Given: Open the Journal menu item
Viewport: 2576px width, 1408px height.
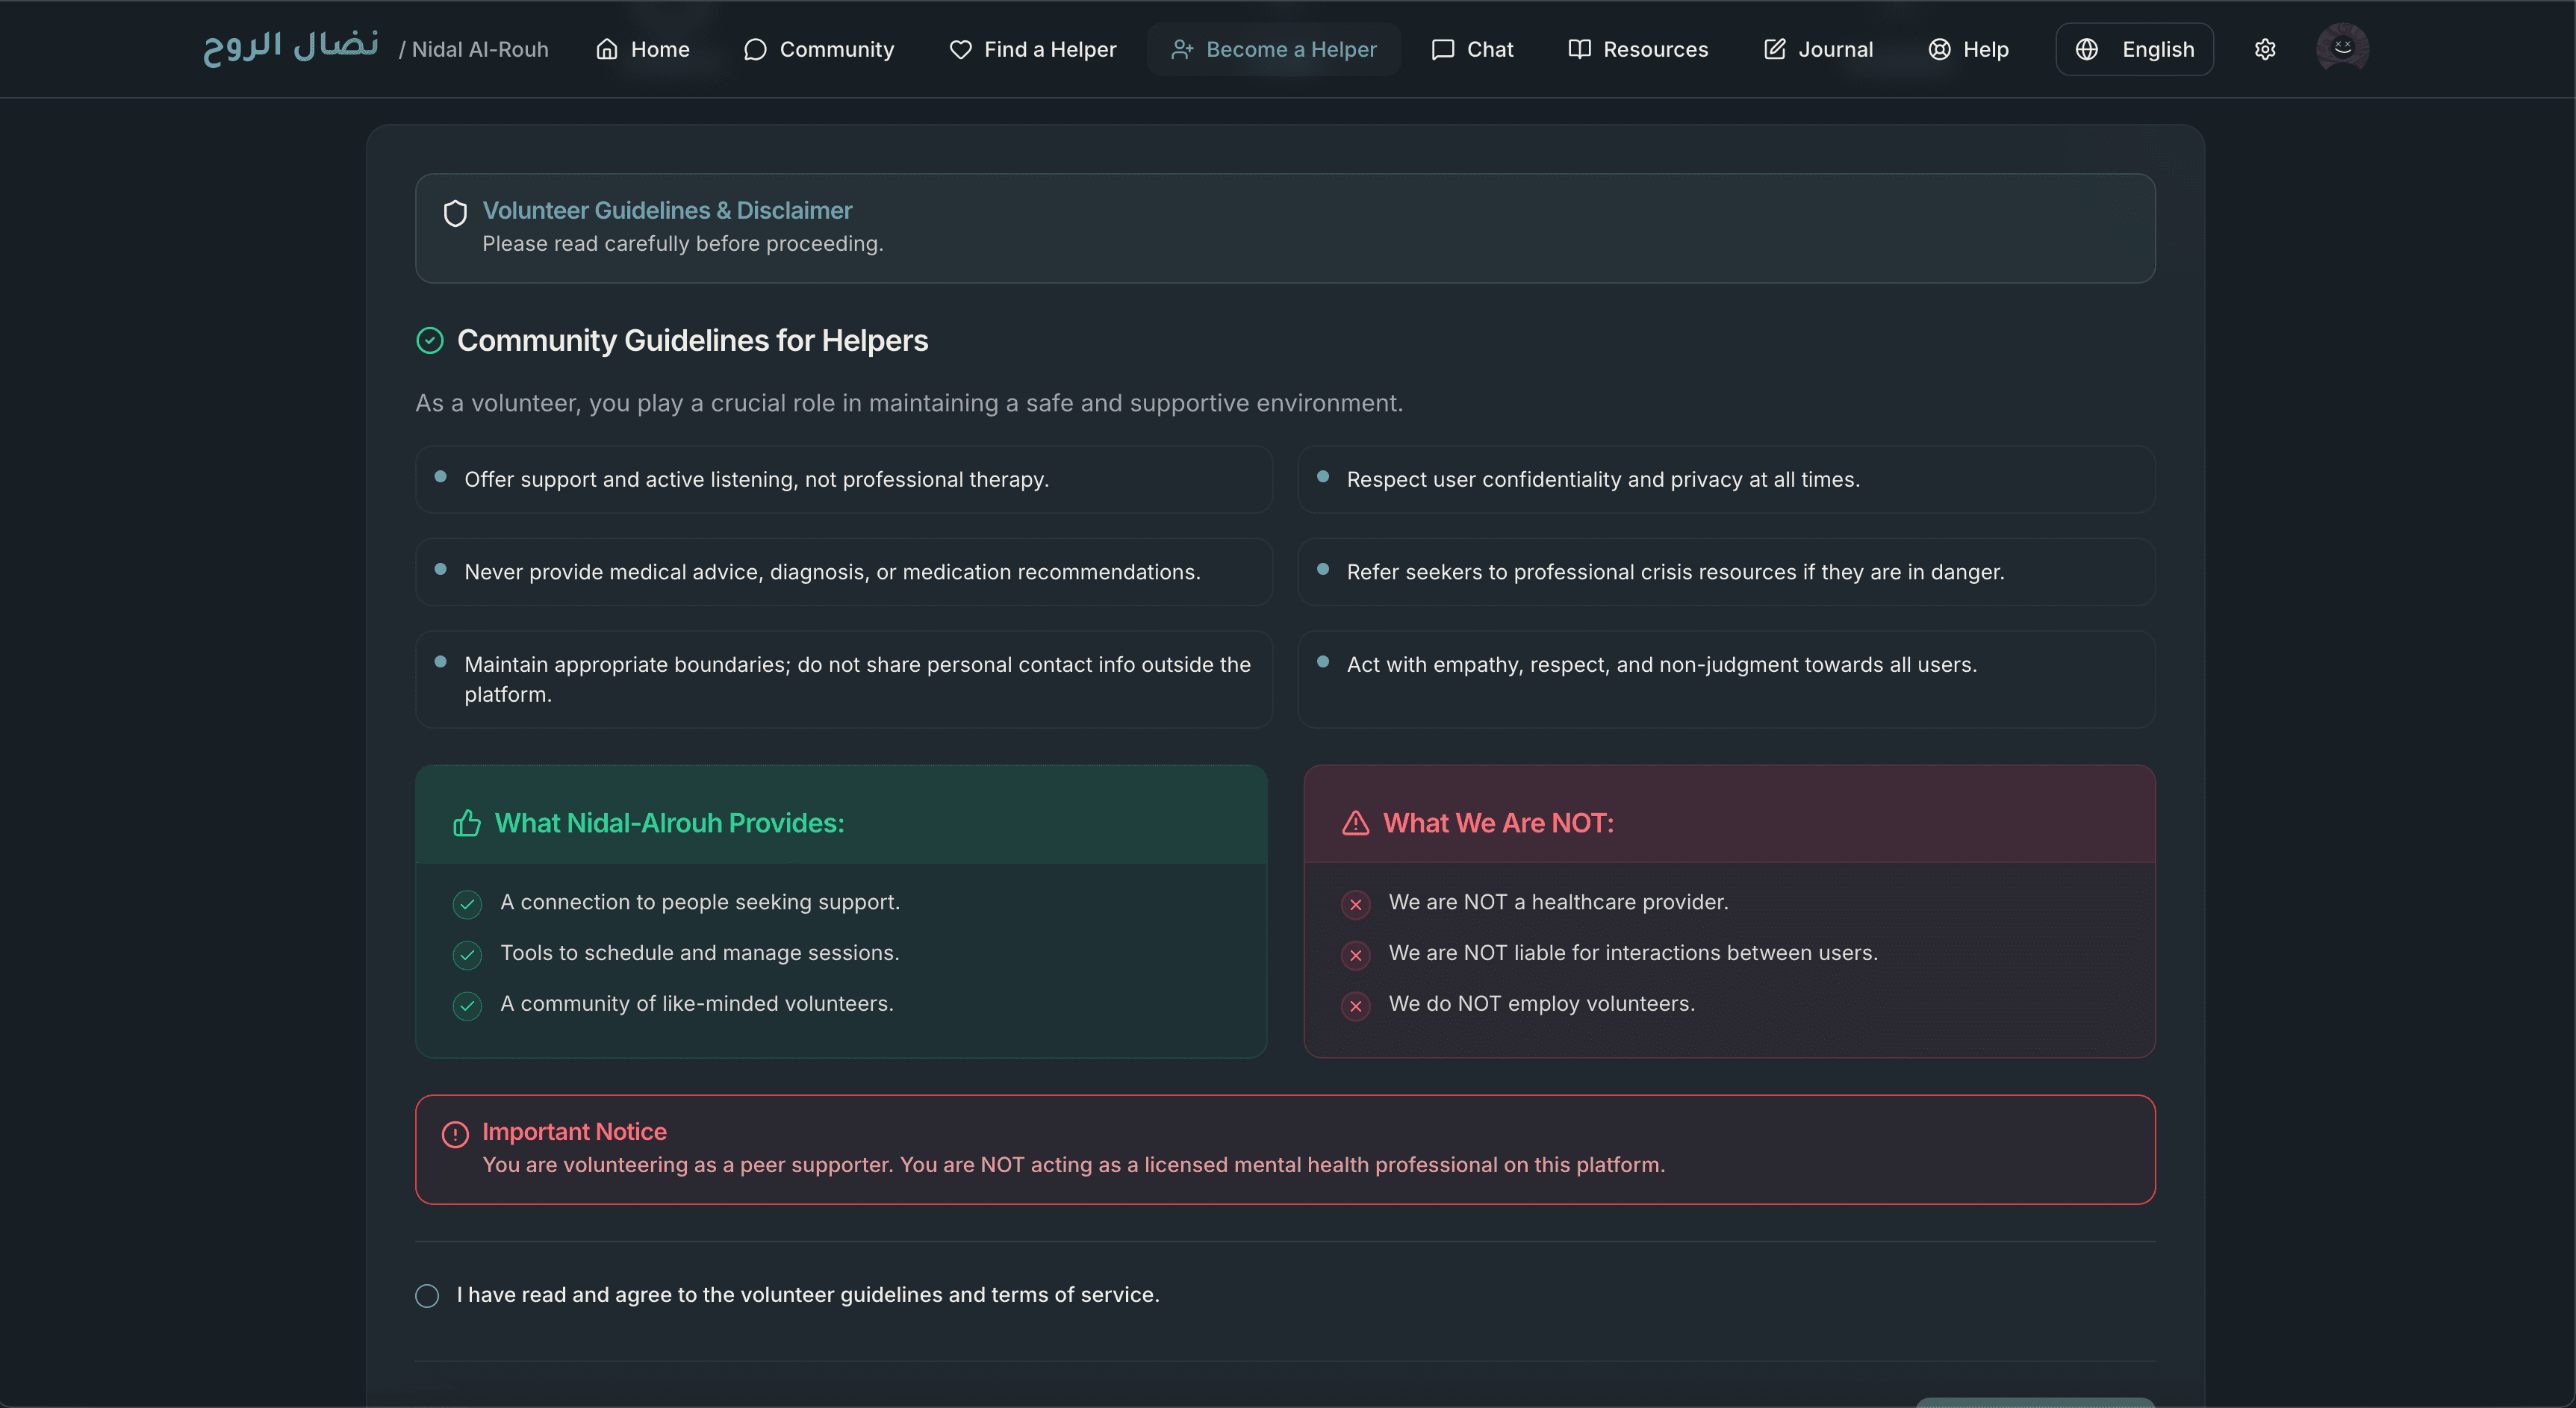Looking at the screenshot, I should tap(1818, 49).
